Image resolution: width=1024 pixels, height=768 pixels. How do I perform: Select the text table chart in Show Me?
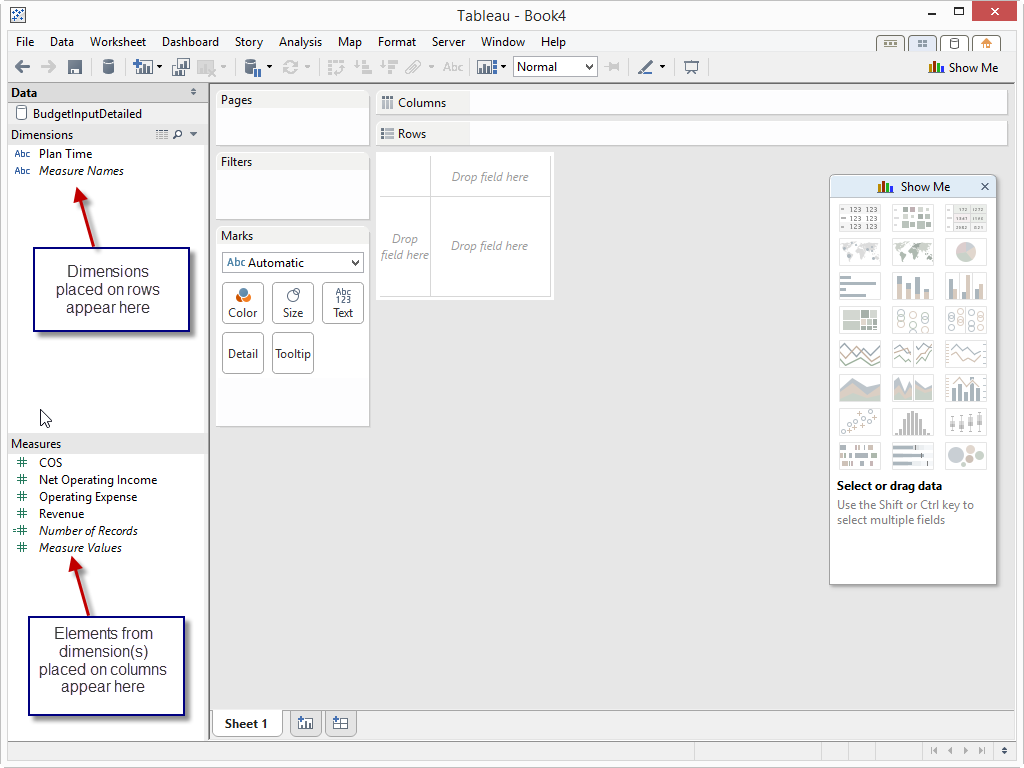pos(859,218)
